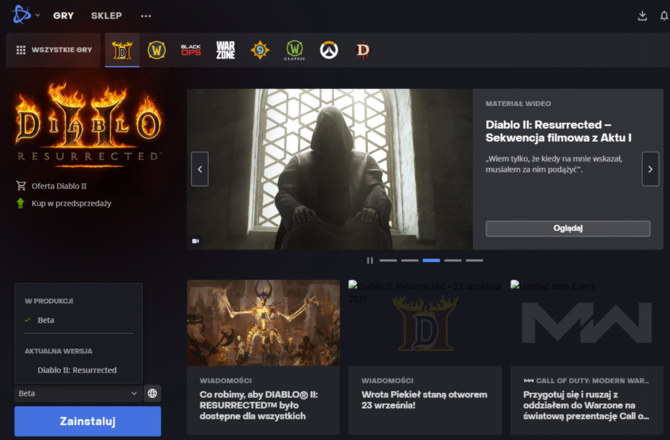Click Kup w przedsprzedaży link
This screenshot has width=670, height=440.
71,203
